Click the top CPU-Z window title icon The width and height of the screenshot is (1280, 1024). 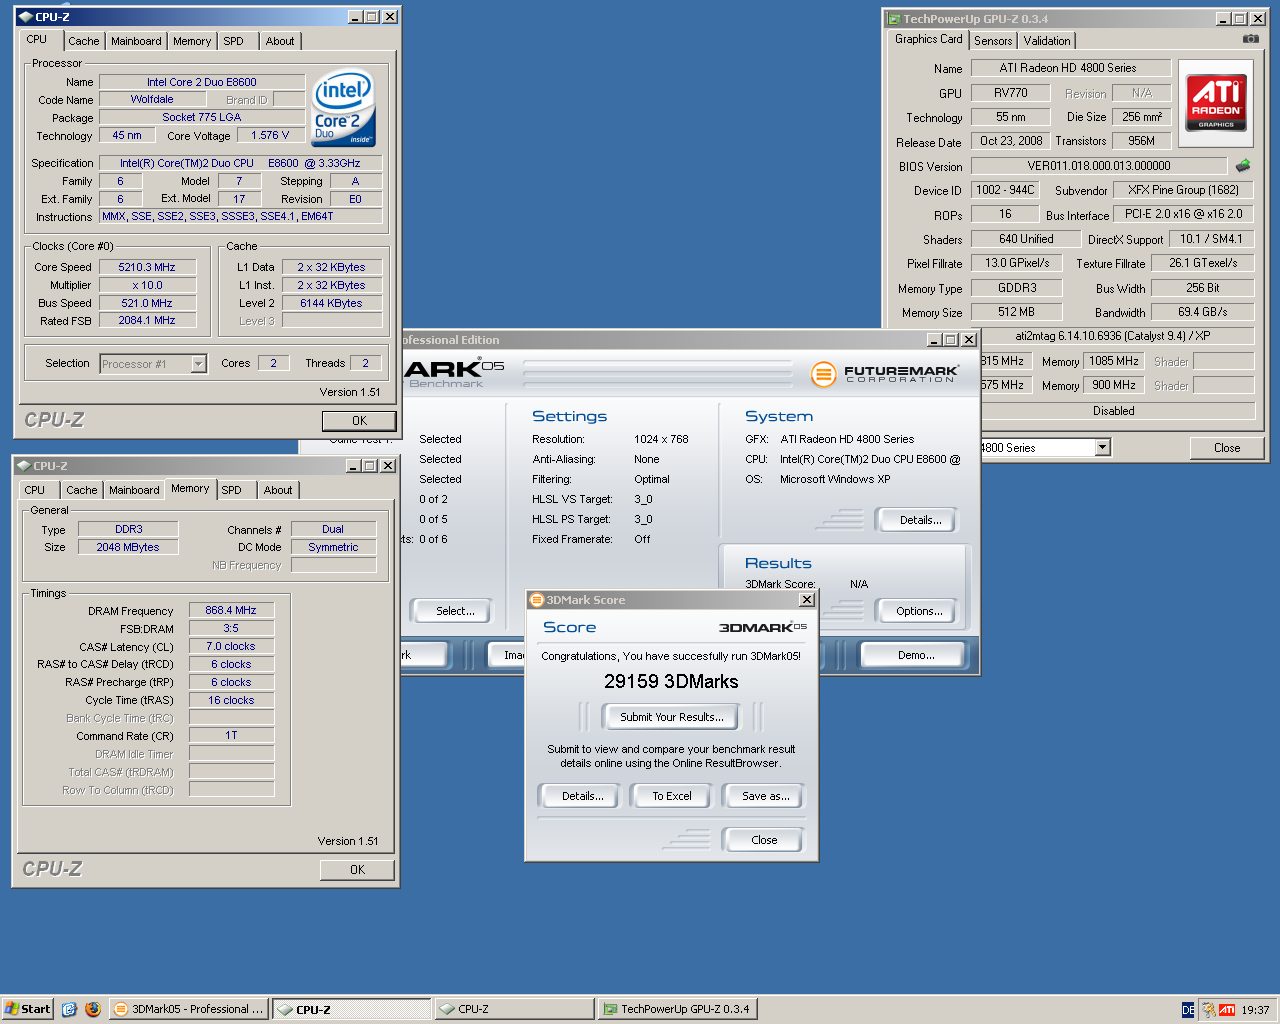(x=25, y=17)
